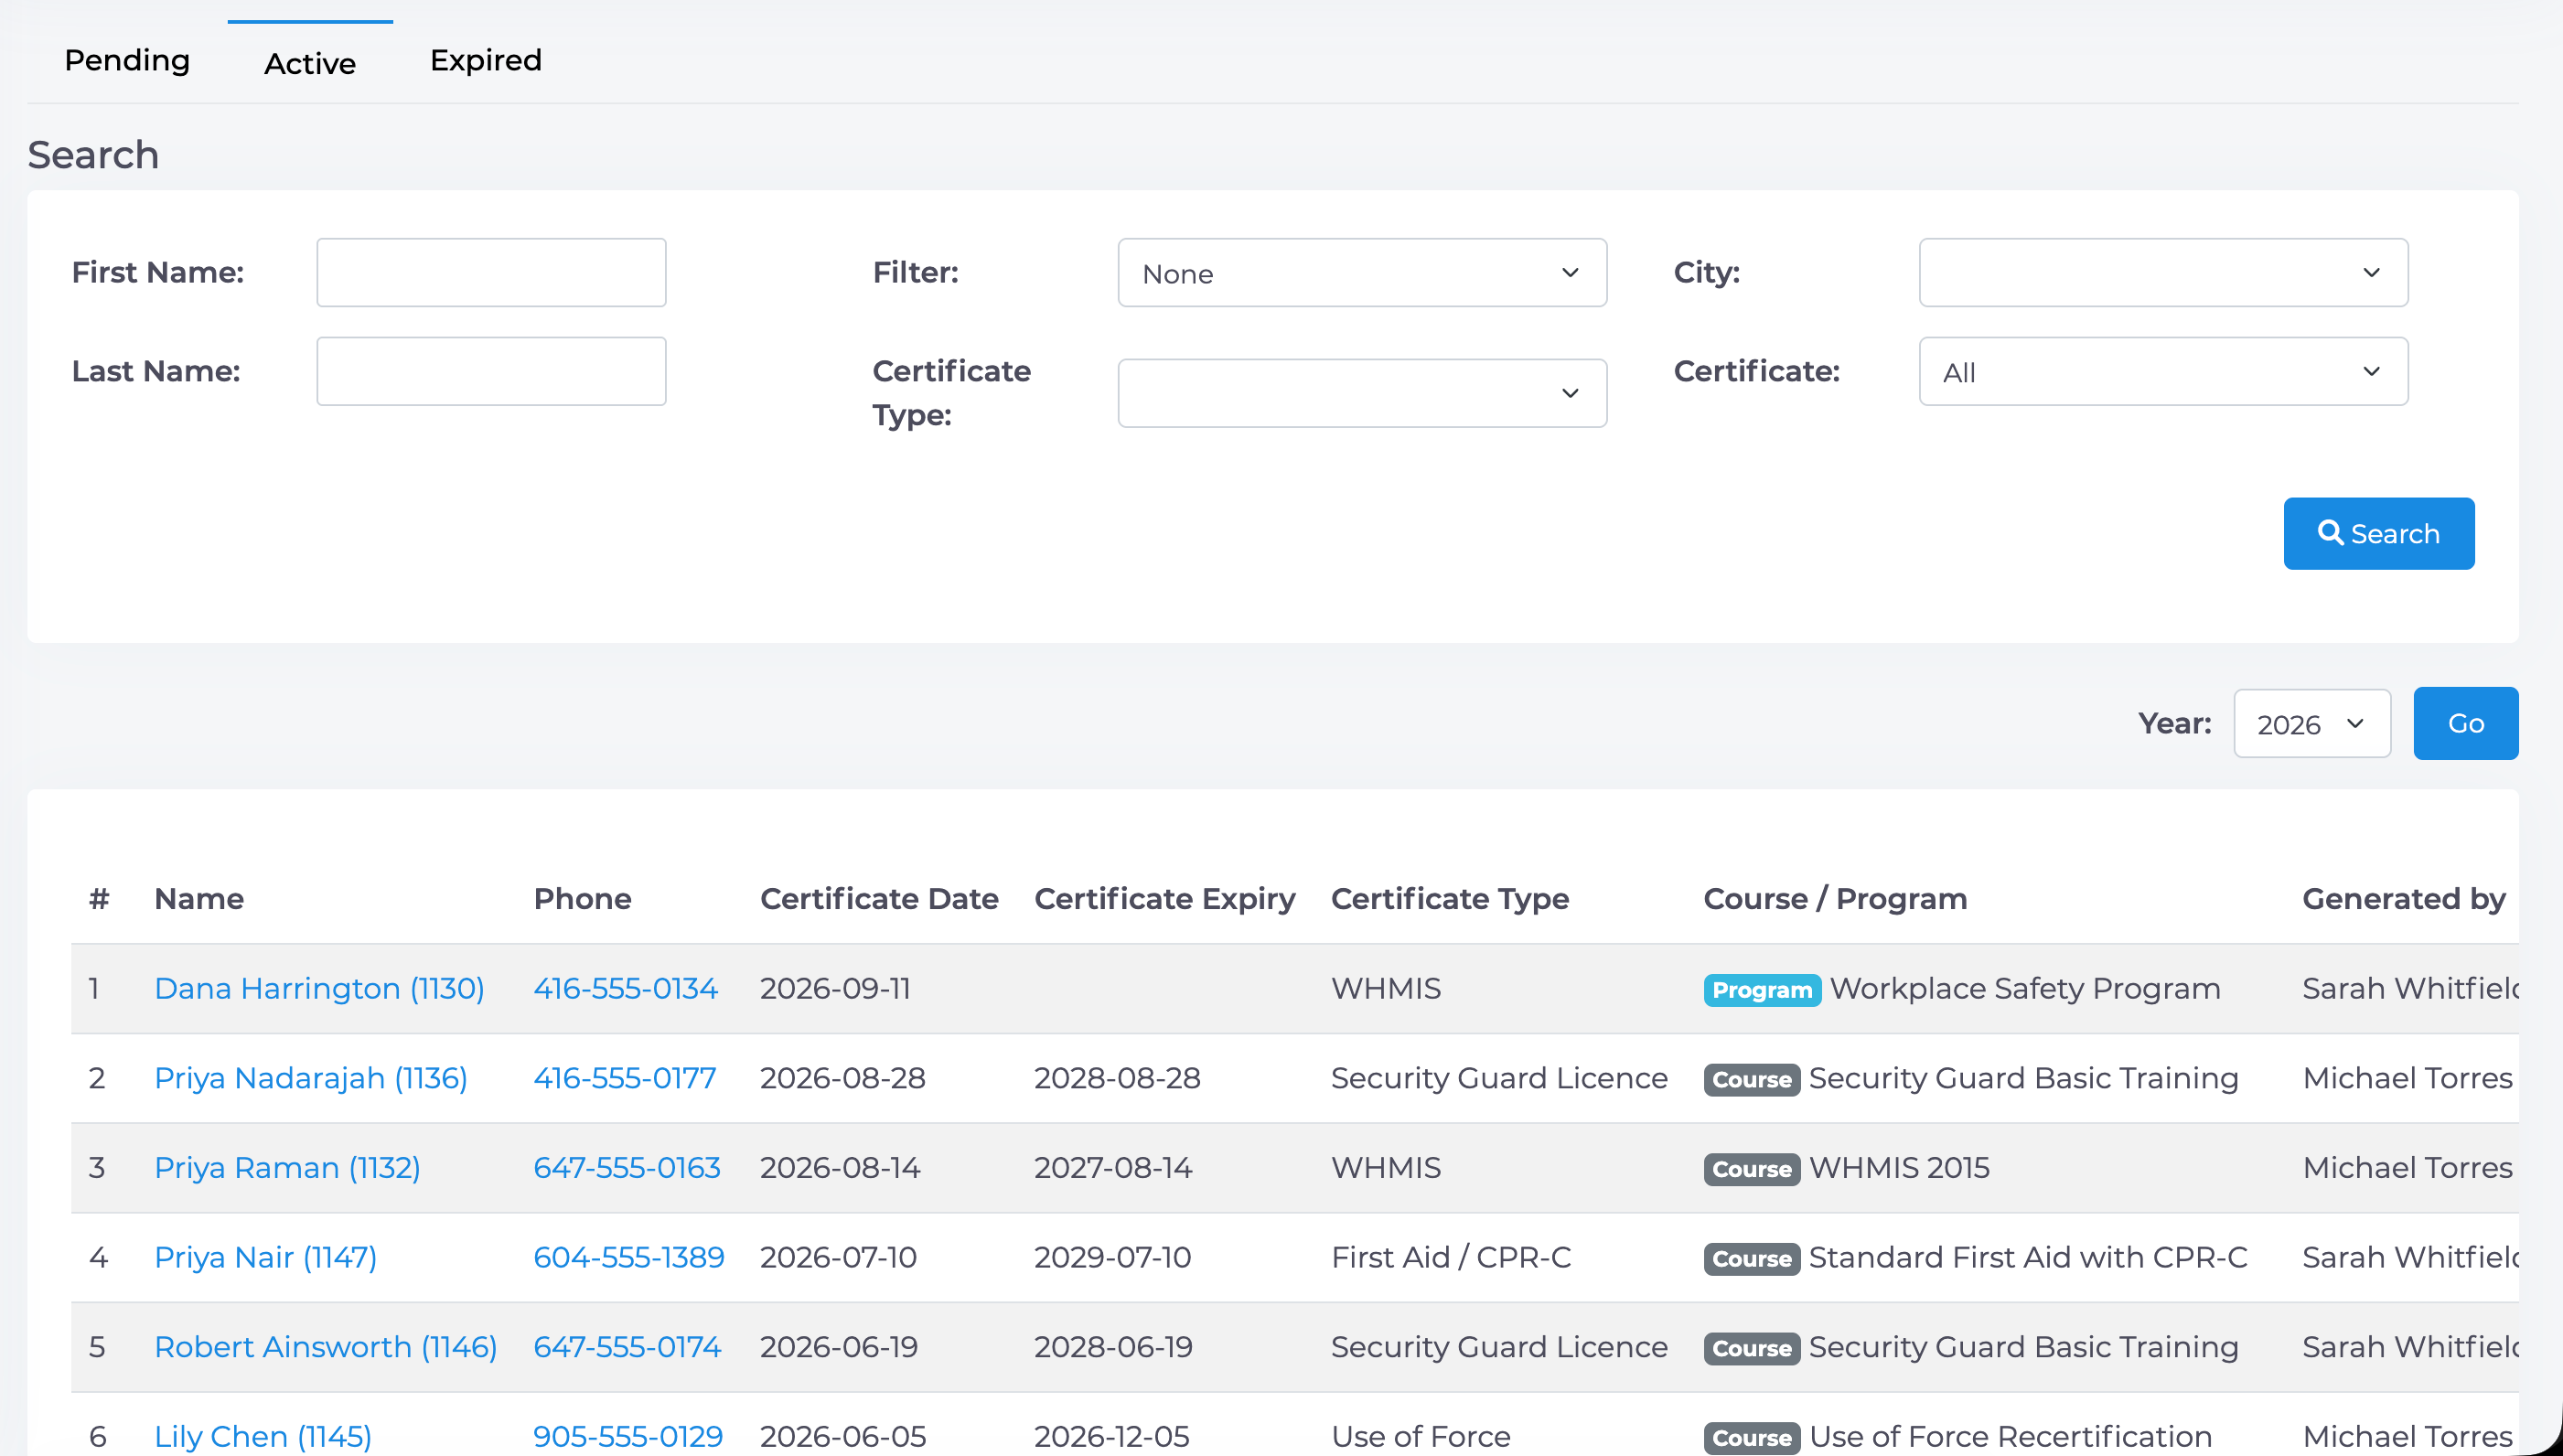Image resolution: width=2563 pixels, height=1456 pixels.
Task: Select the Active tab
Action: coord(310,63)
